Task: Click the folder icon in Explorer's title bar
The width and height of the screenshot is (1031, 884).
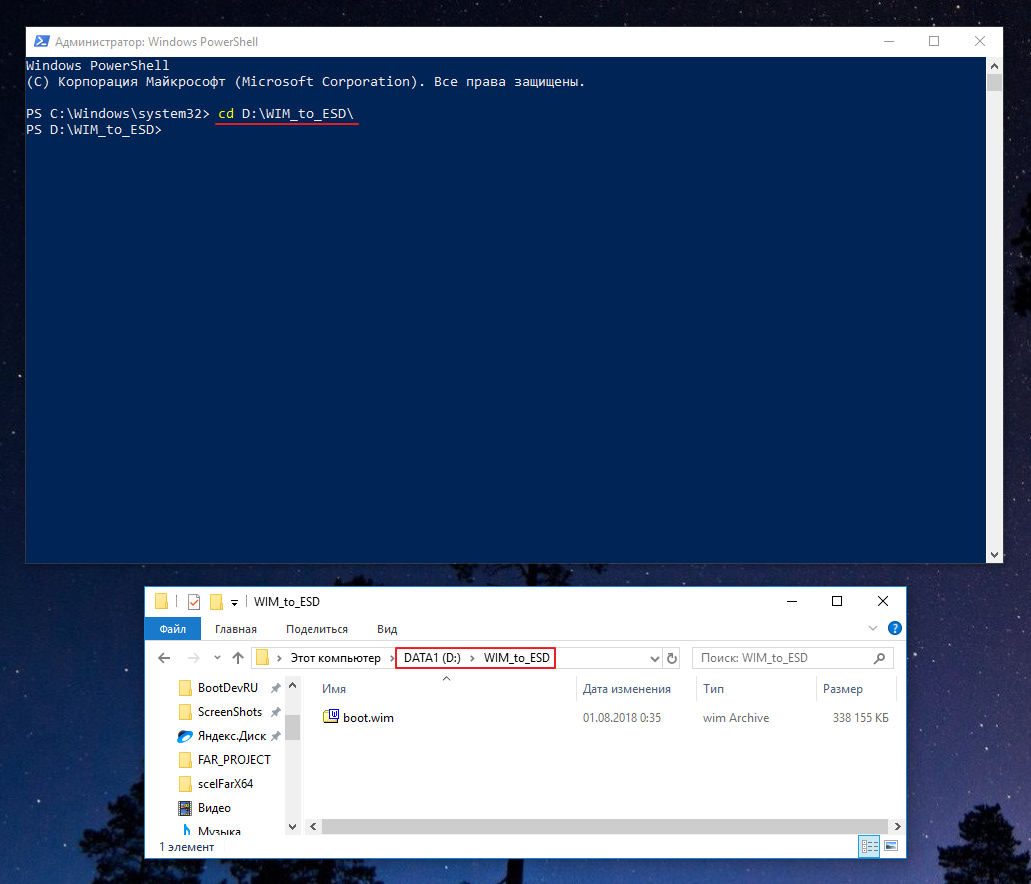Action: pos(162,601)
